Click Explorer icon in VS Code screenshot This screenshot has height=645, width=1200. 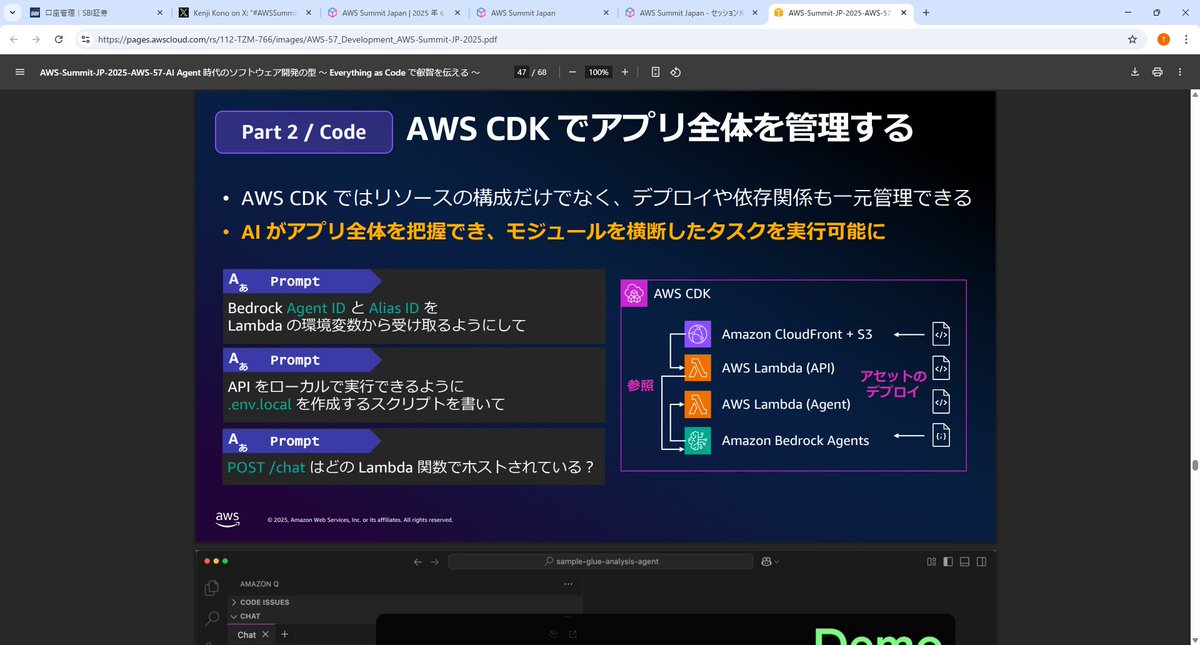211,588
